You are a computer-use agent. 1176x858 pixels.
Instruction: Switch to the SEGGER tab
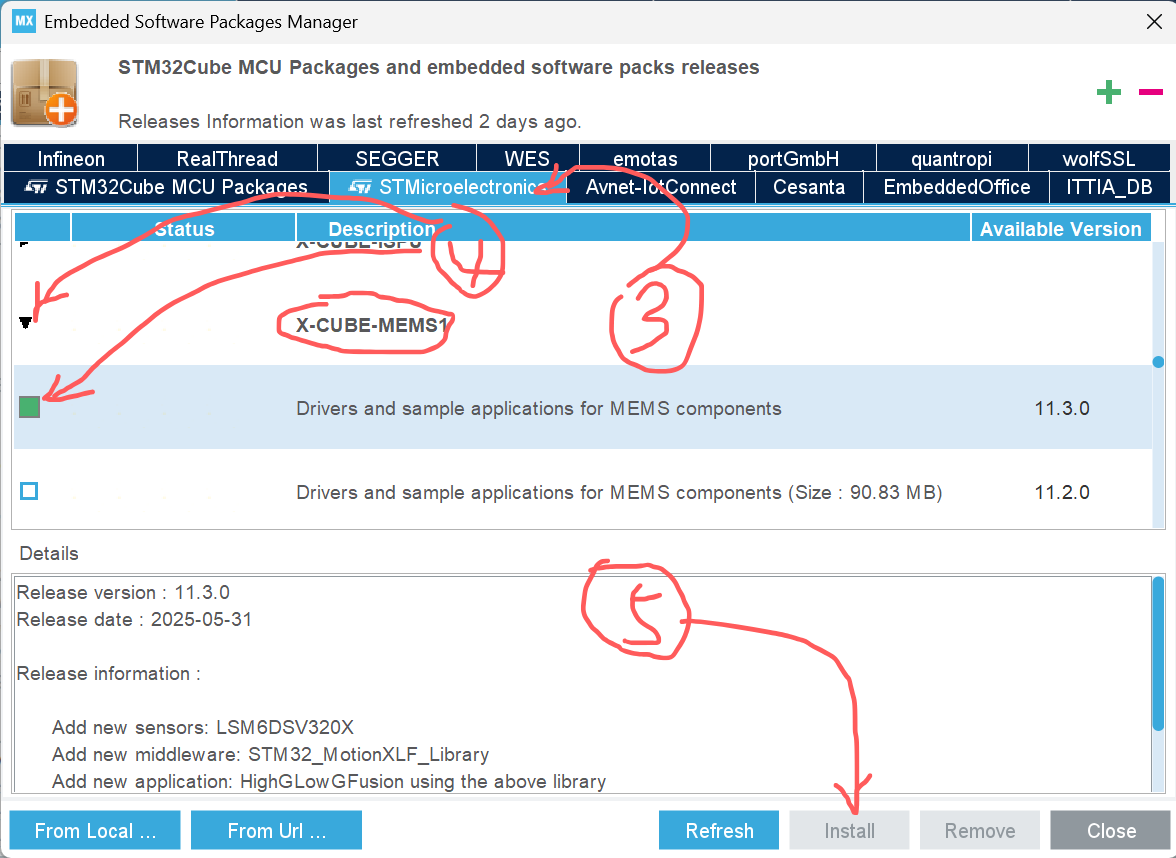(x=397, y=158)
